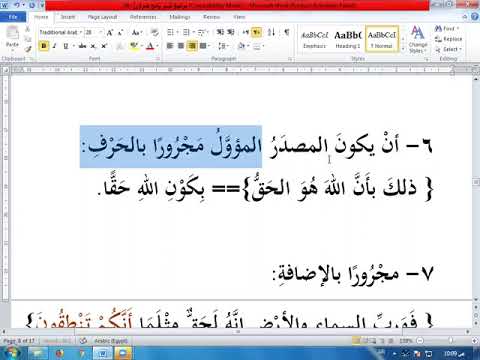
Task: Click the Decrease Indent icon
Action: point(220,32)
